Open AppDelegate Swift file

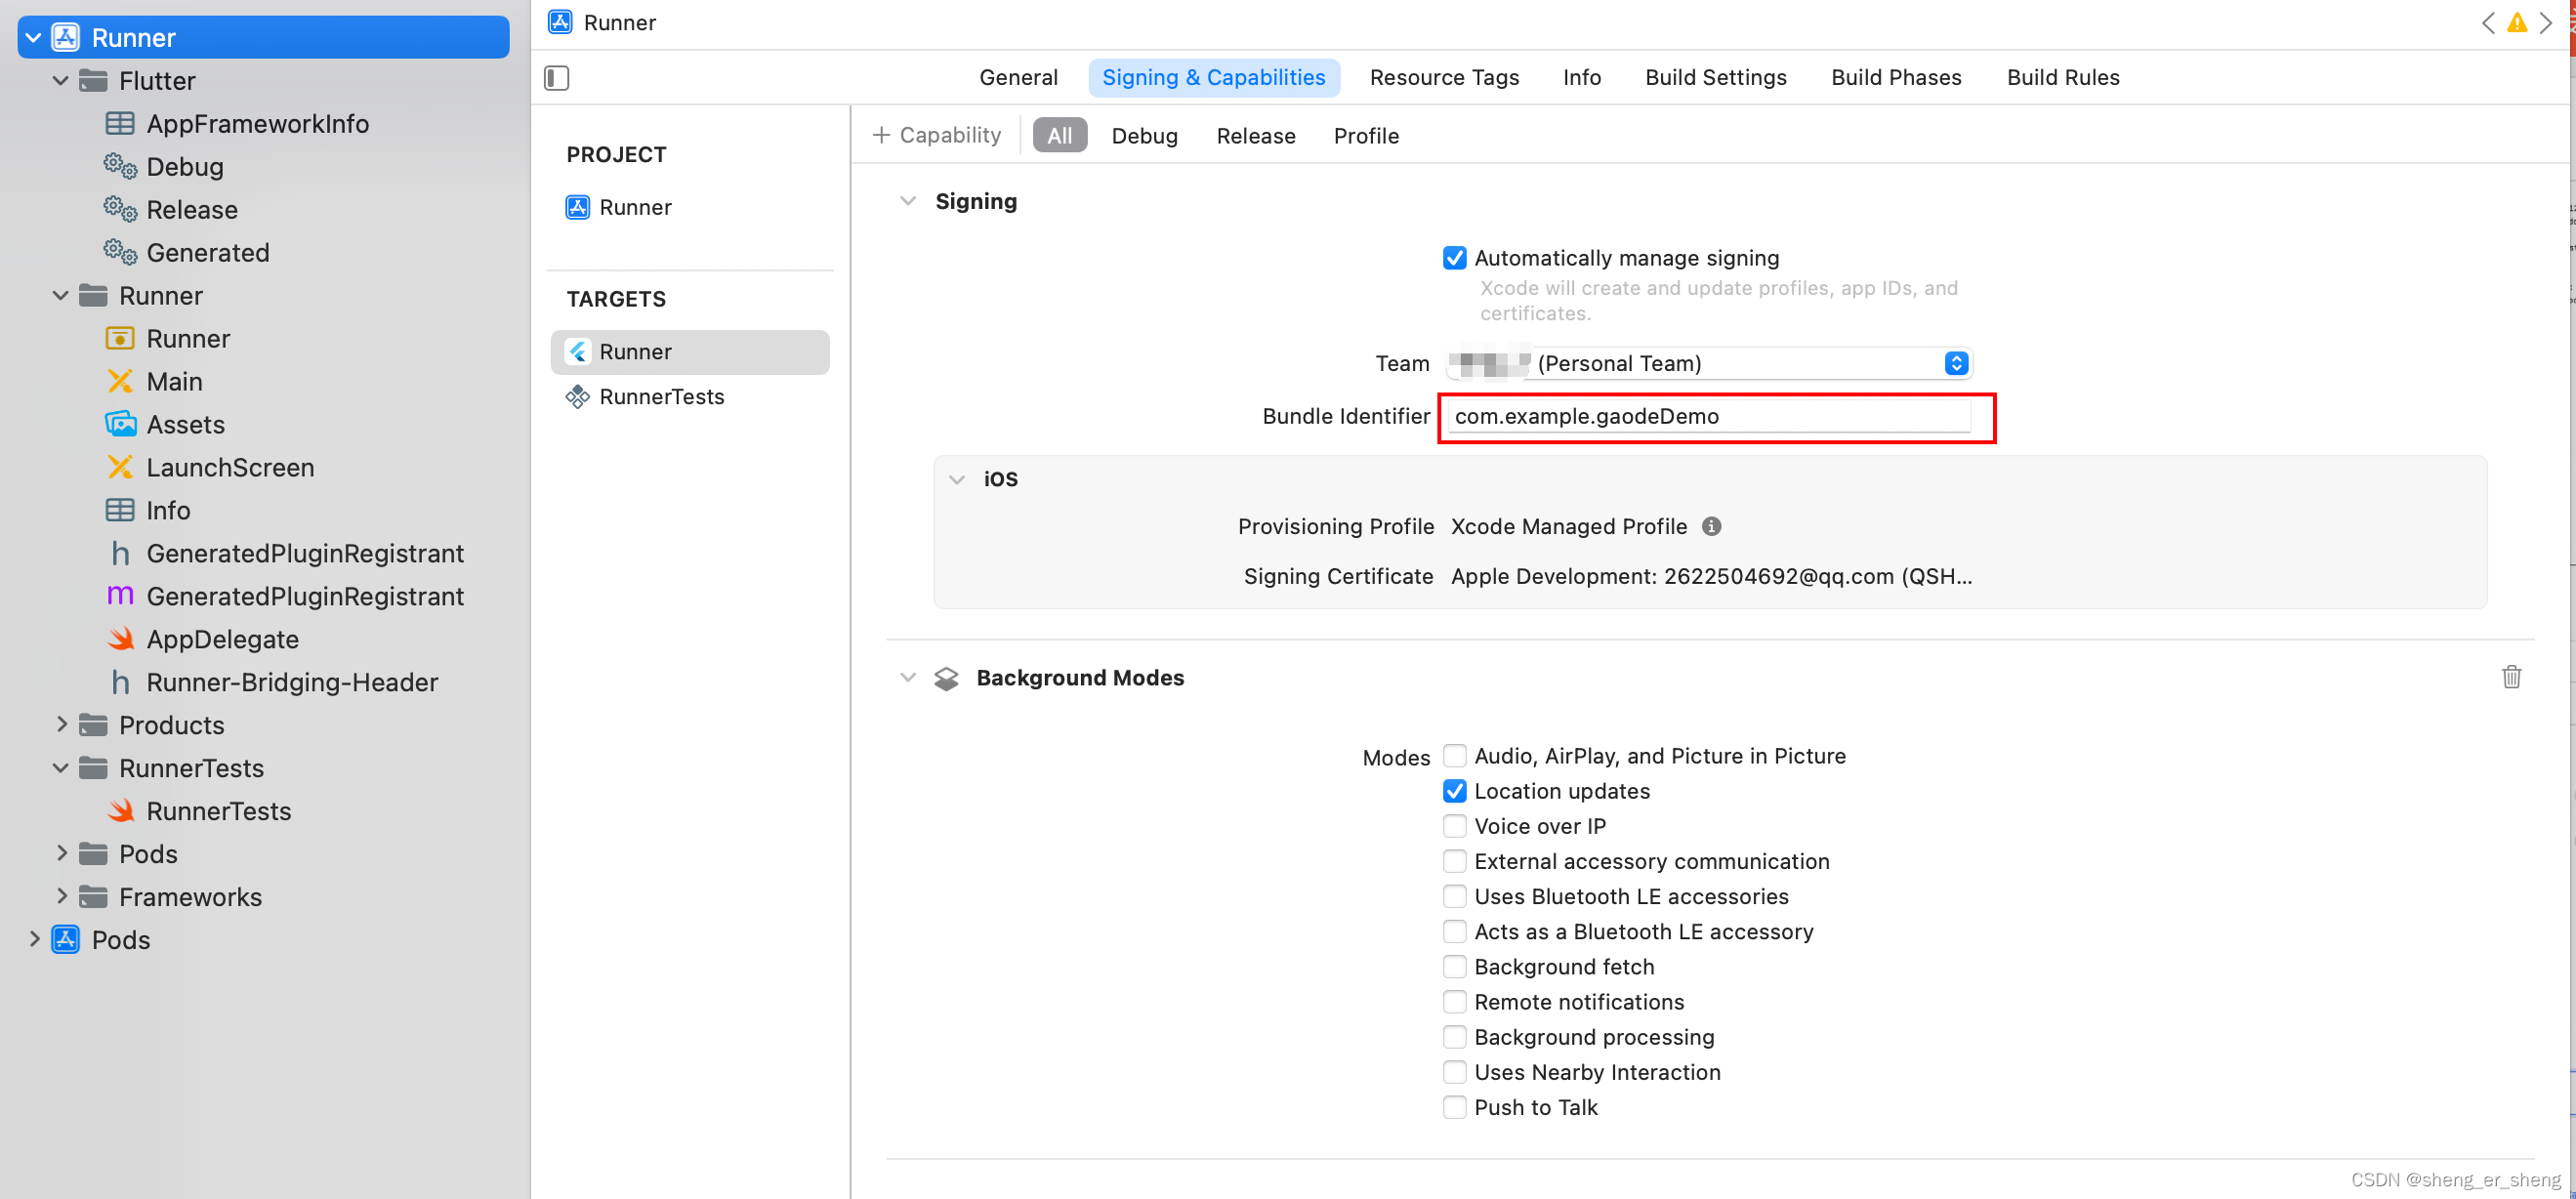click(x=222, y=639)
